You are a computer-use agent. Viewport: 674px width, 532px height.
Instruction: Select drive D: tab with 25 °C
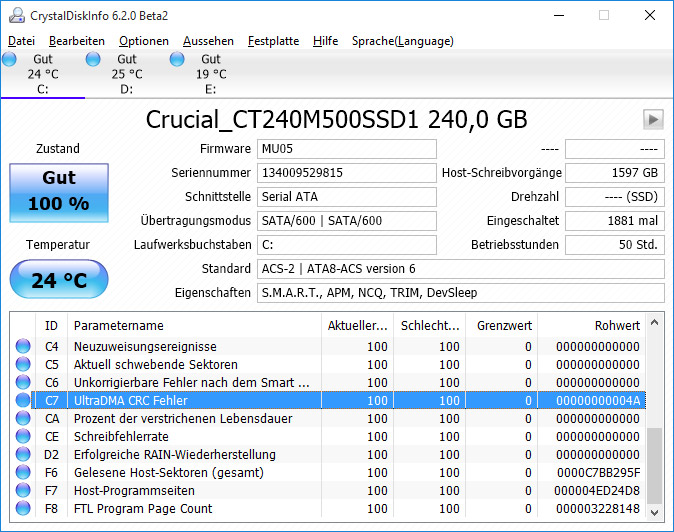127,74
